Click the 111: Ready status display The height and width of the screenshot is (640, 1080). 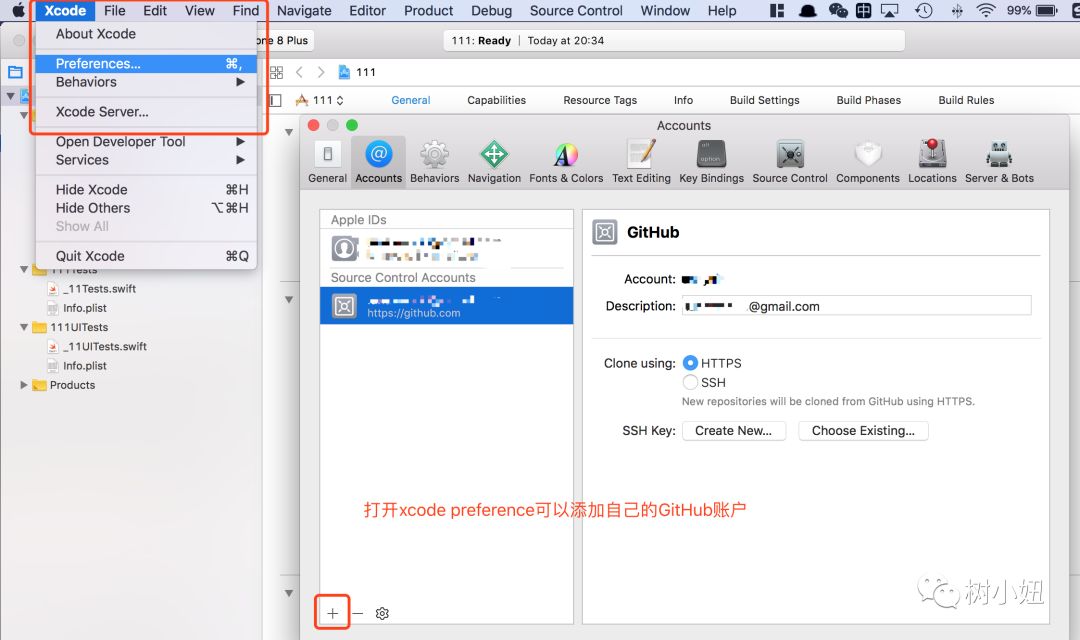coord(674,41)
